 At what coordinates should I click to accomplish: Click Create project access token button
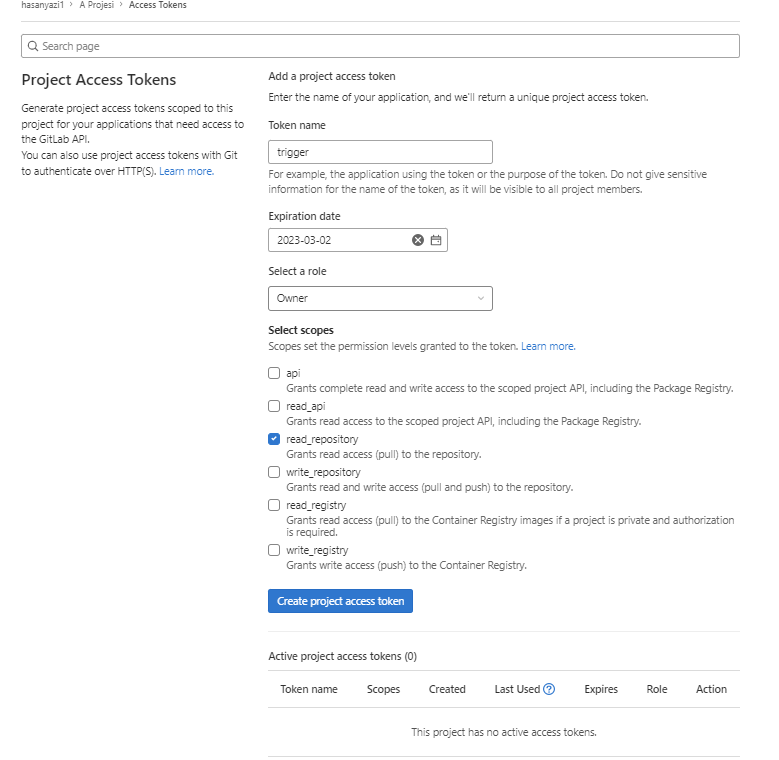(x=340, y=601)
